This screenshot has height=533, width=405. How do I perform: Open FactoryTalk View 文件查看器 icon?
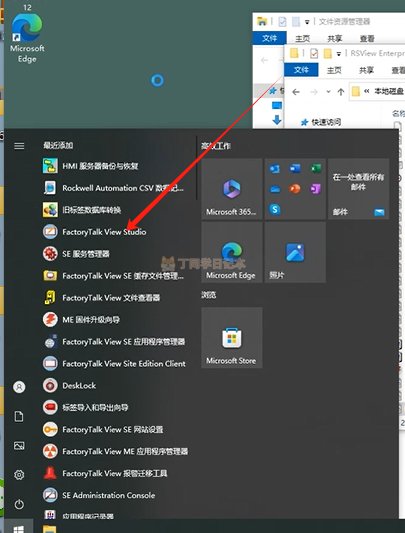pos(50,298)
